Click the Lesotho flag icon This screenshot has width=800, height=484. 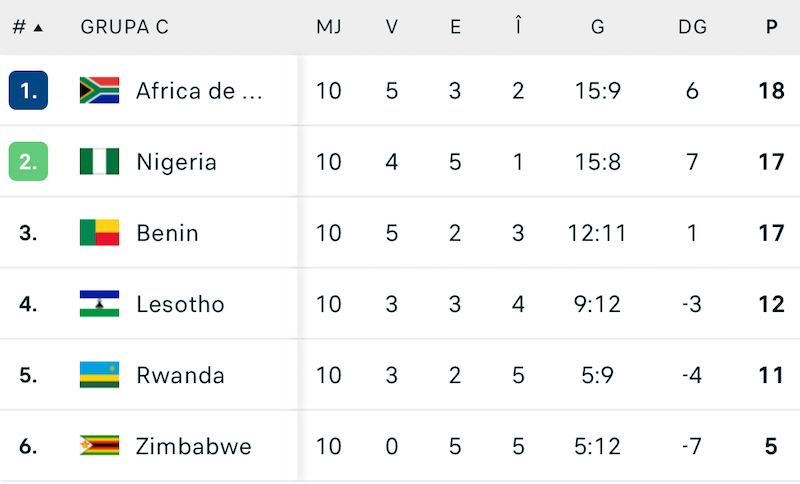click(x=99, y=304)
